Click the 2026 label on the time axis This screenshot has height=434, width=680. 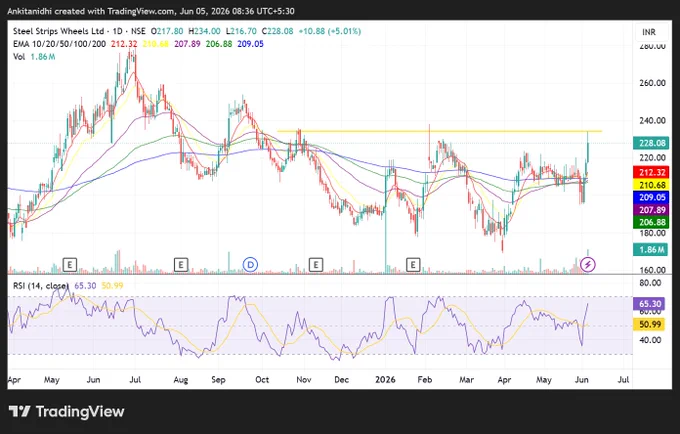[385, 380]
